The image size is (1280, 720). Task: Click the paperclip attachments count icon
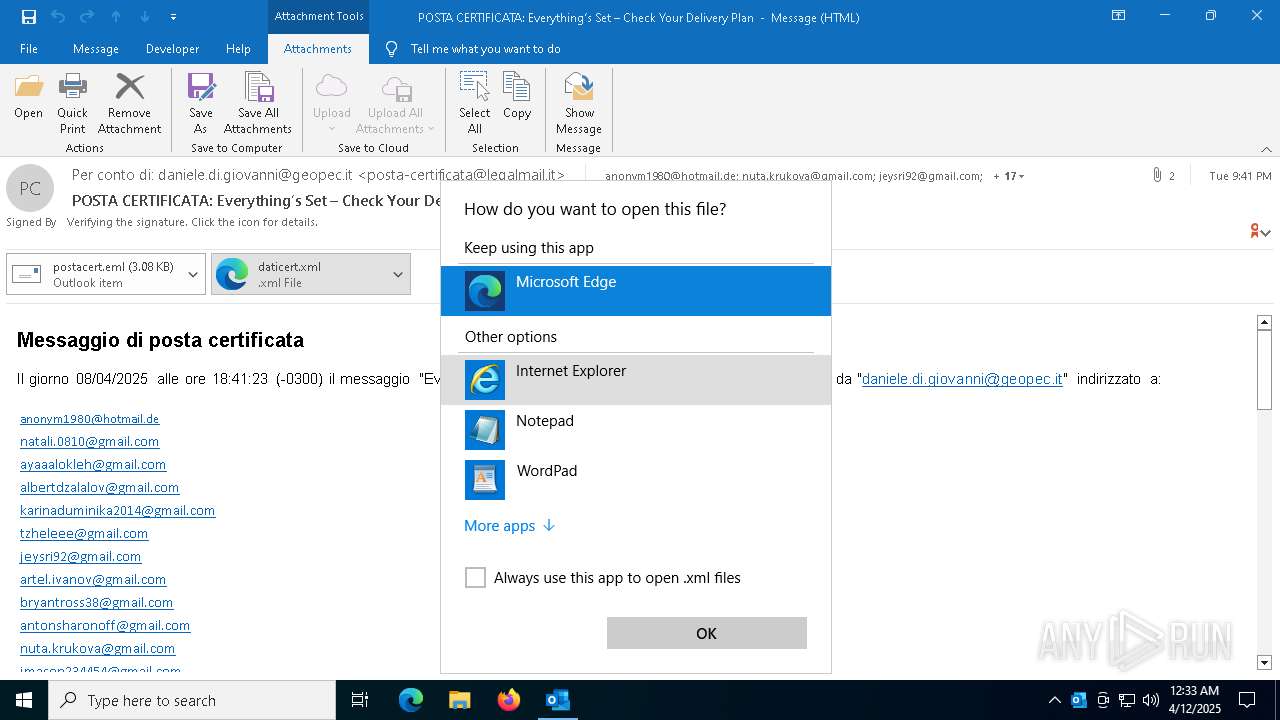(1157, 175)
